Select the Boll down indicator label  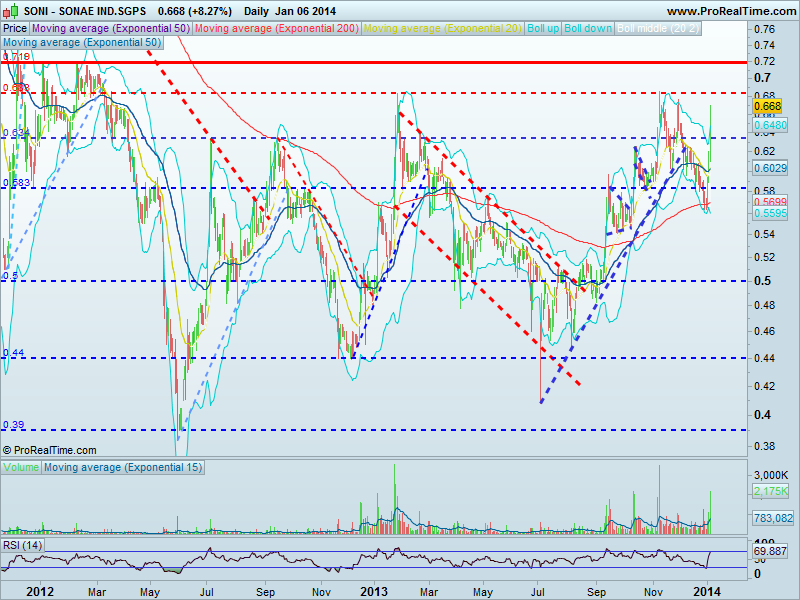coord(588,29)
